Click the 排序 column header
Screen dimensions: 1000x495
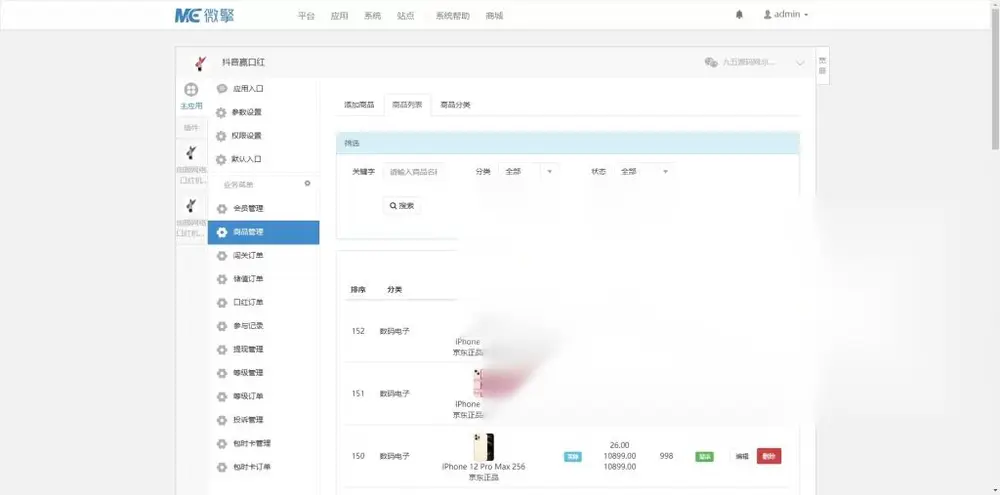358,290
